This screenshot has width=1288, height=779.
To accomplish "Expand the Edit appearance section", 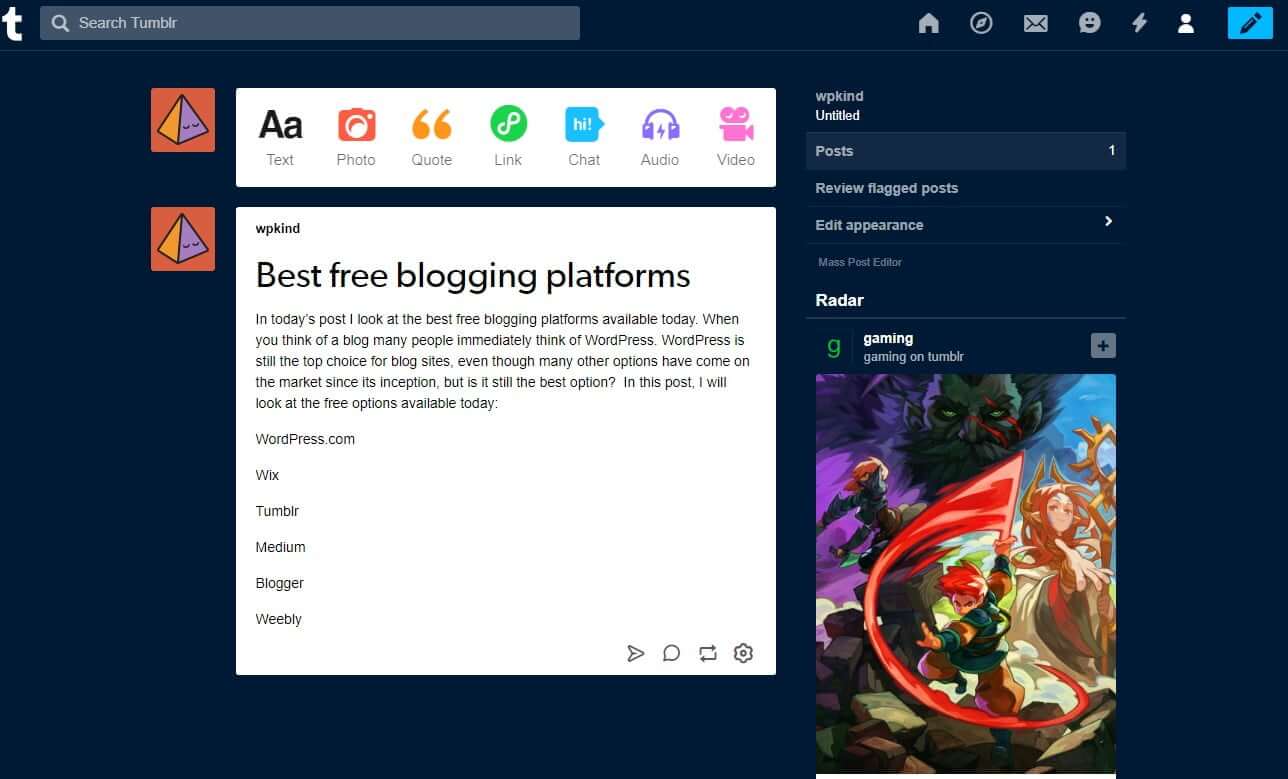I will (x=869, y=224).
